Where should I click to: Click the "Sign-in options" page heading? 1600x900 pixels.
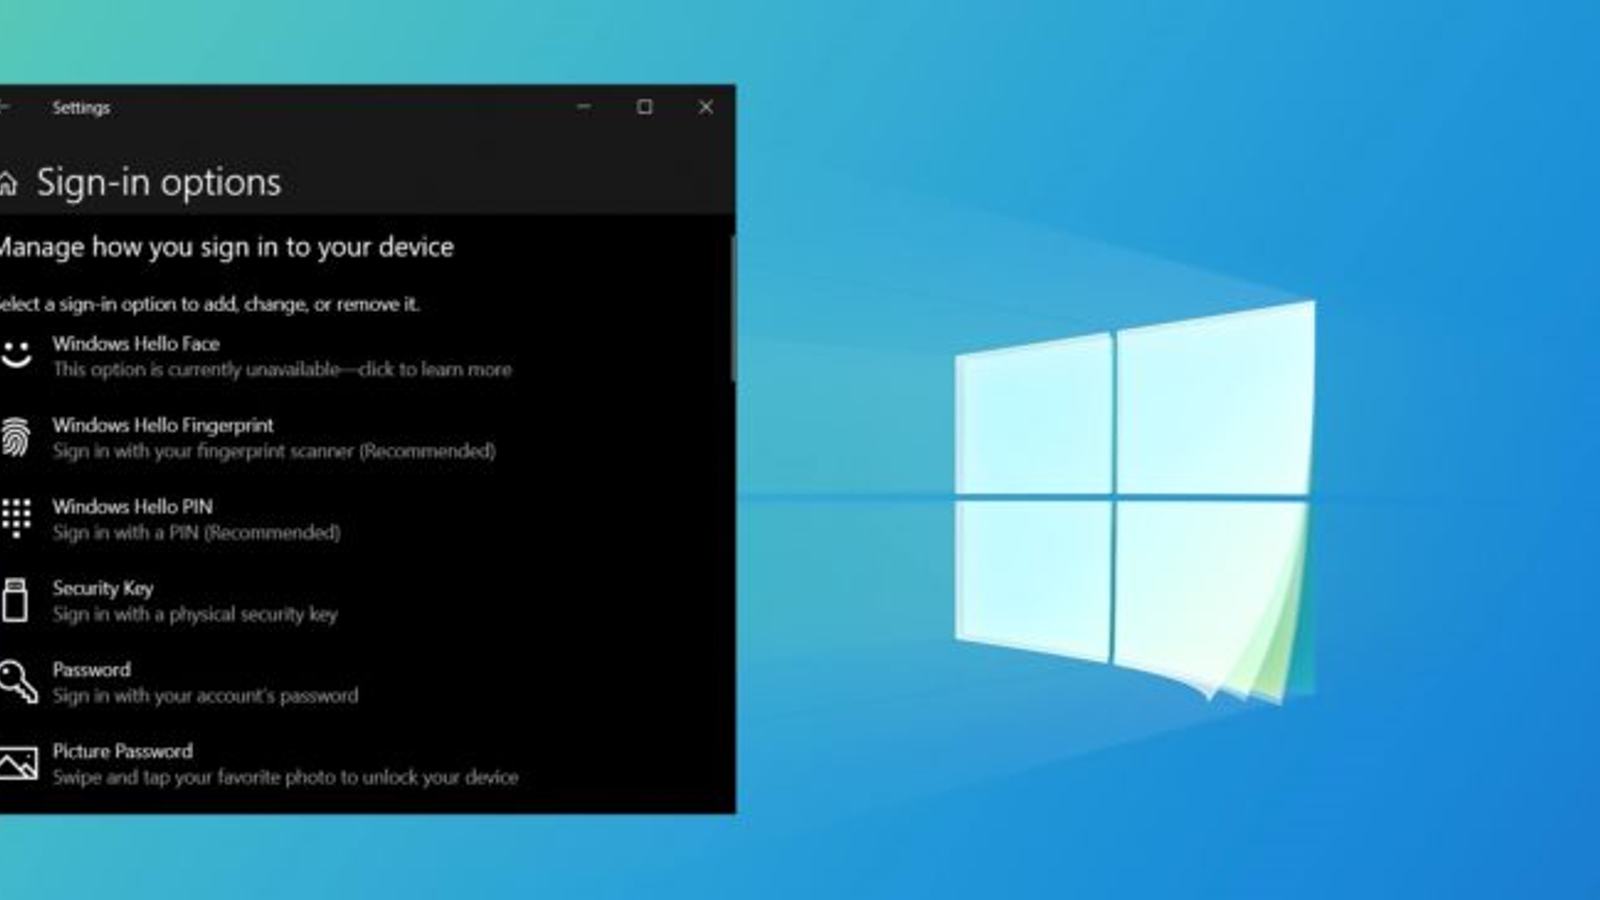point(159,183)
